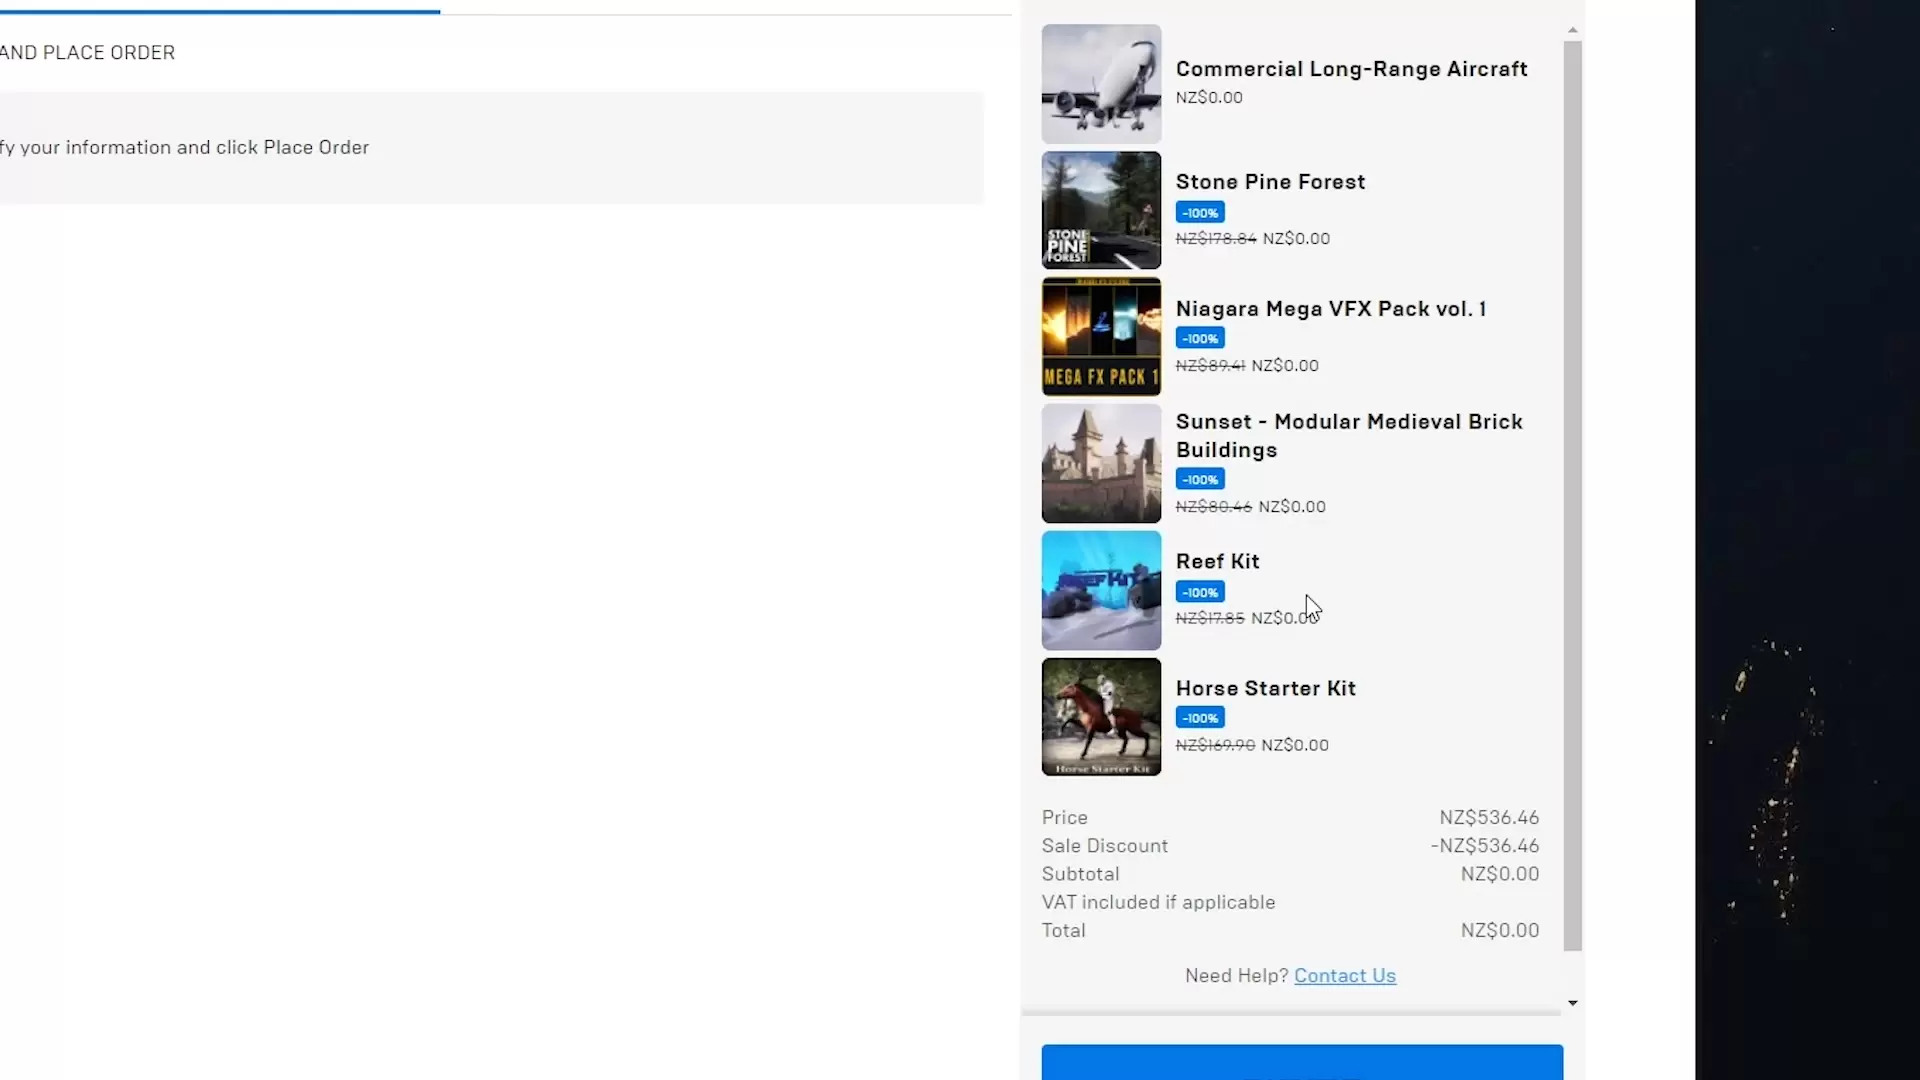Click the Horse Starter Kit thumbnail
Viewport: 1920px width, 1080px height.
[x=1101, y=716]
